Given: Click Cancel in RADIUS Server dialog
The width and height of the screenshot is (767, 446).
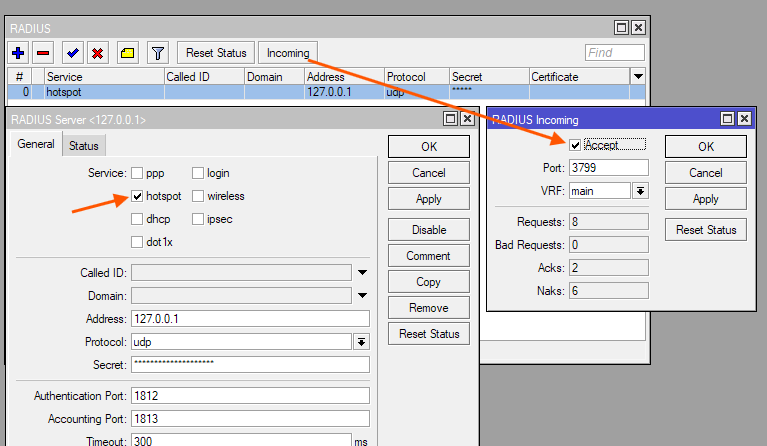Looking at the screenshot, I should point(429,173).
